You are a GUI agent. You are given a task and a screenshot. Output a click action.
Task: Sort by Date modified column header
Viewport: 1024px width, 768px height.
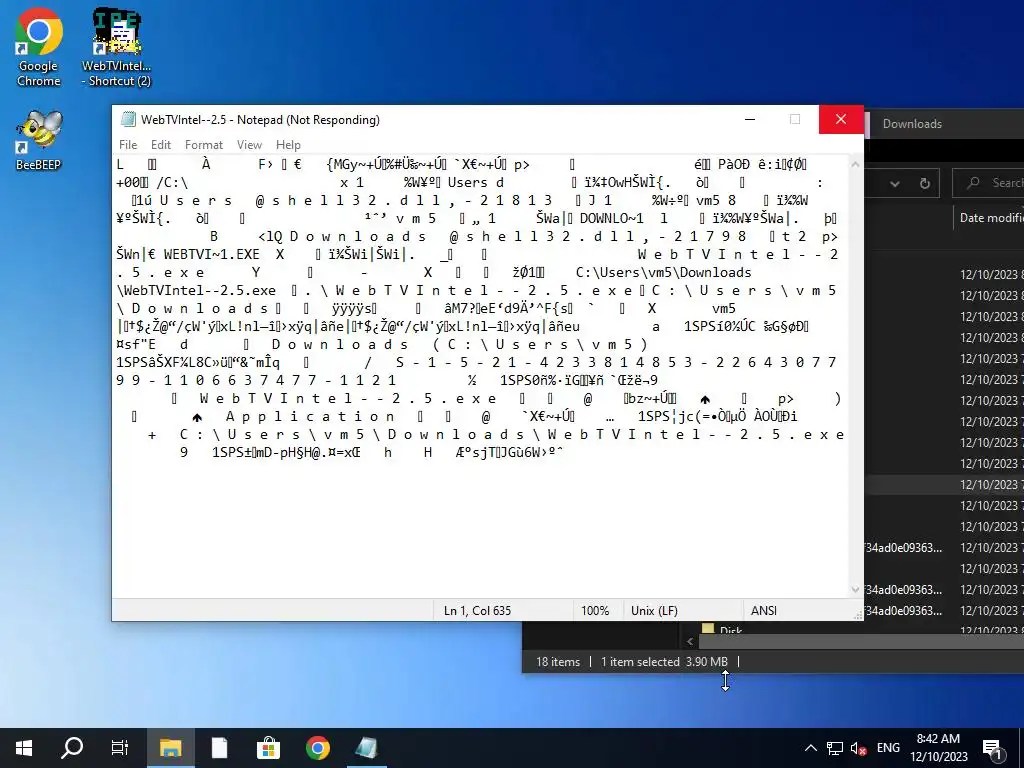point(991,218)
